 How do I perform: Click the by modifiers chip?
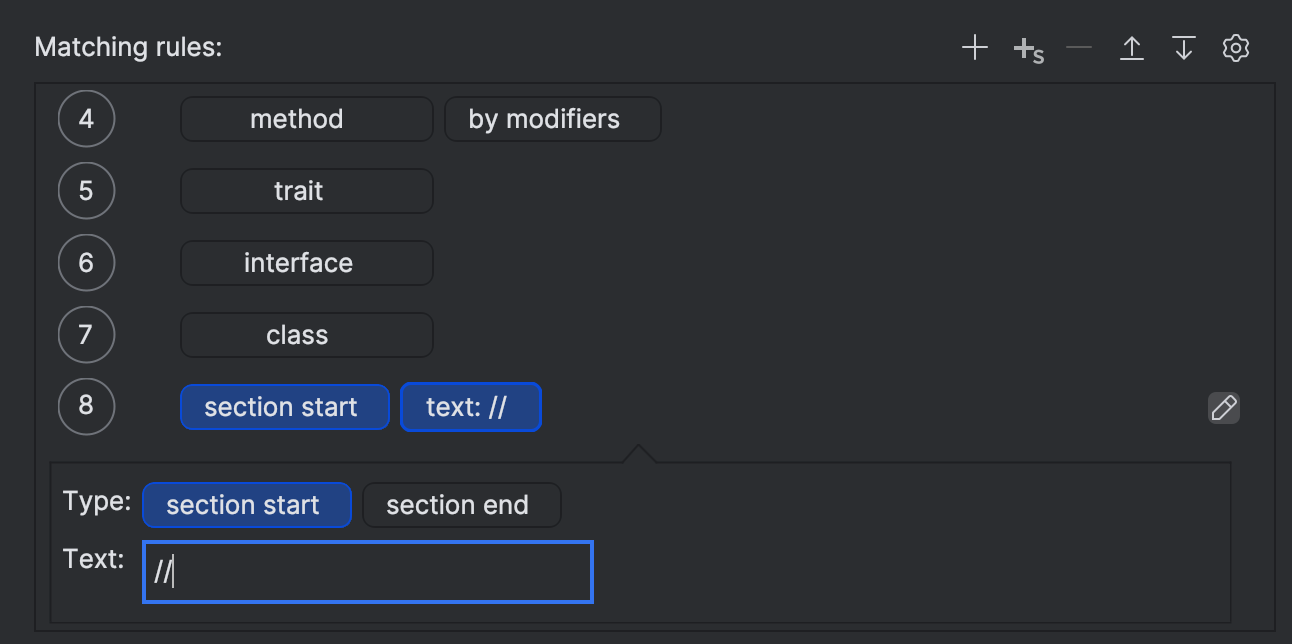(x=553, y=119)
